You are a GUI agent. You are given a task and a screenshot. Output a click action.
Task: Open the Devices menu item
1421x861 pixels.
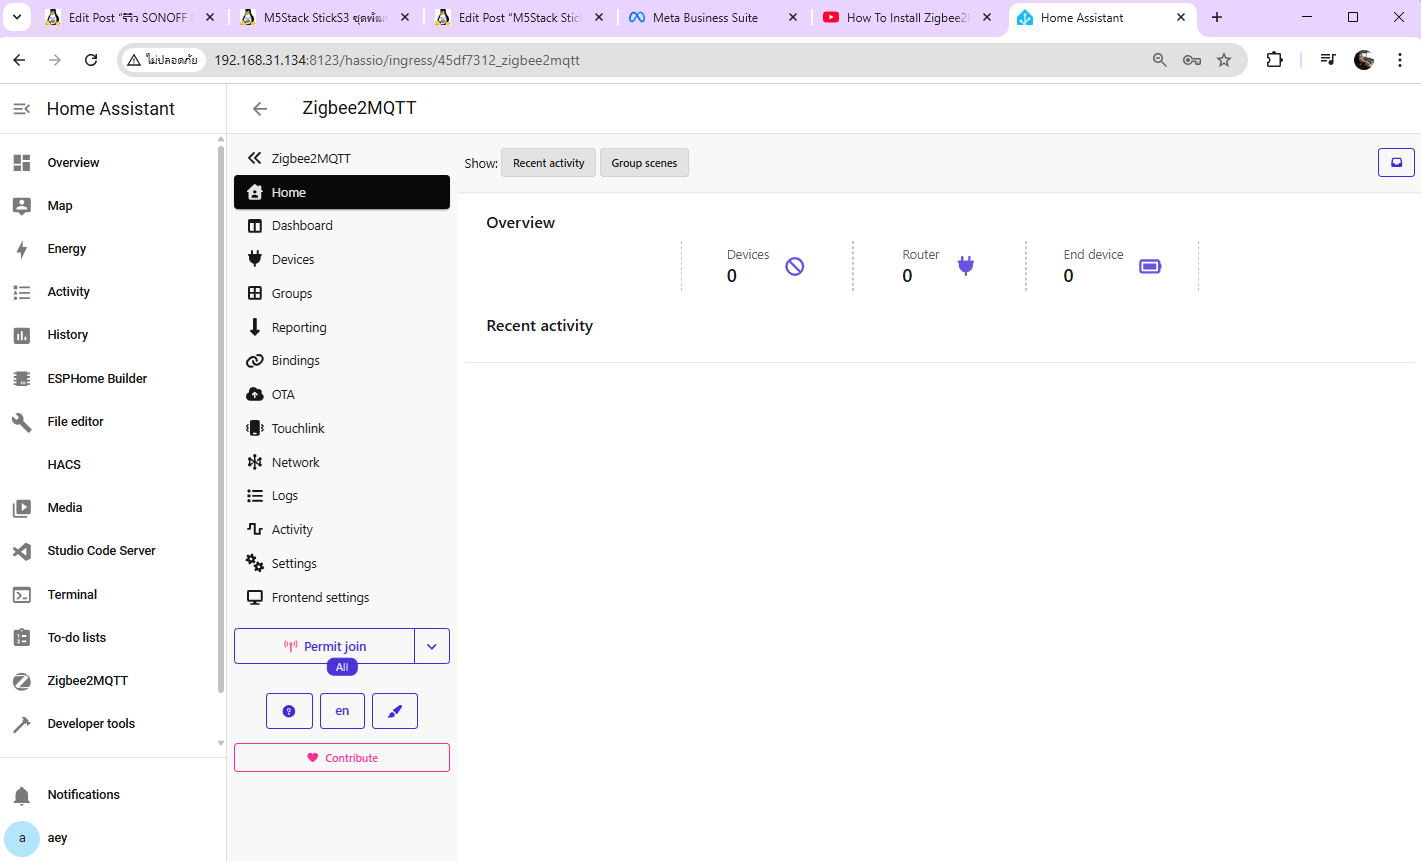tap(293, 260)
